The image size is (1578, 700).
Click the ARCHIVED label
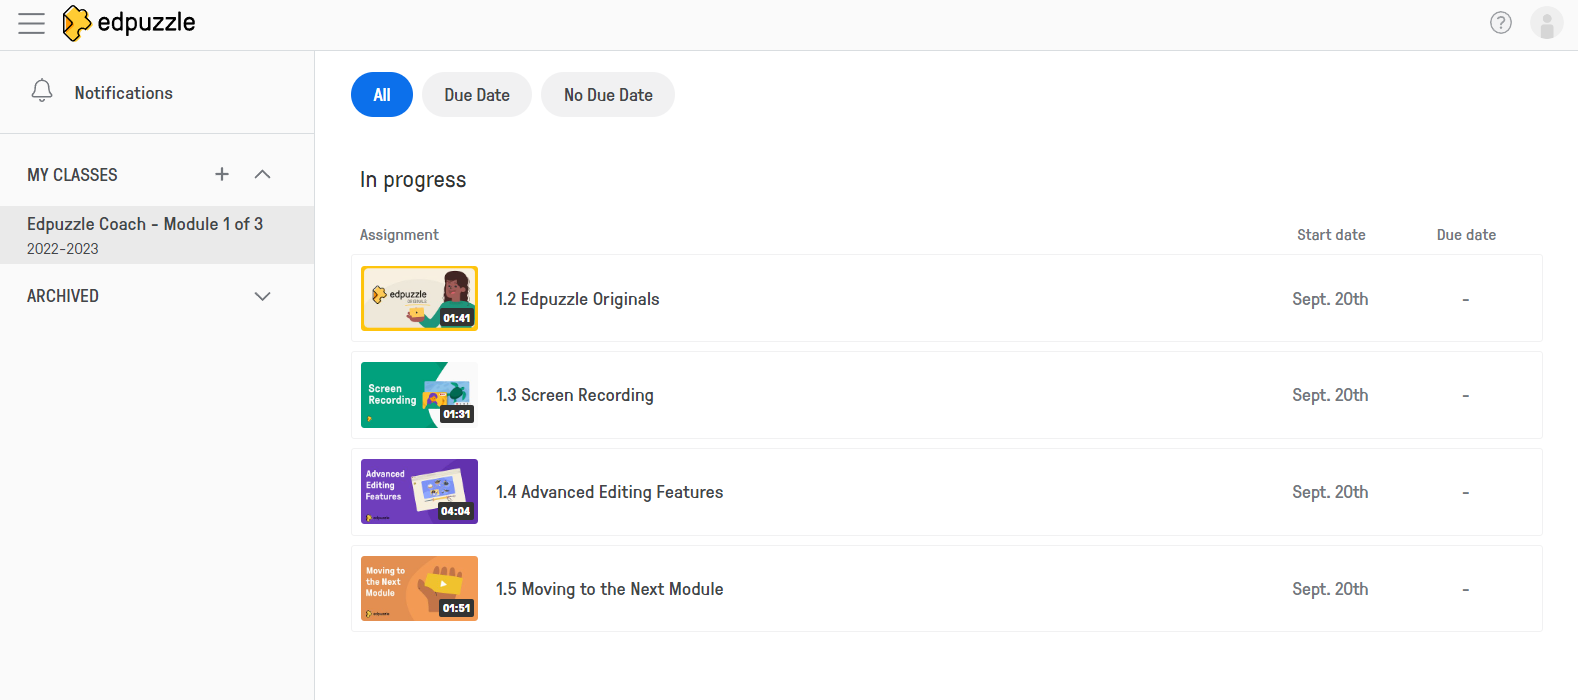coord(63,296)
